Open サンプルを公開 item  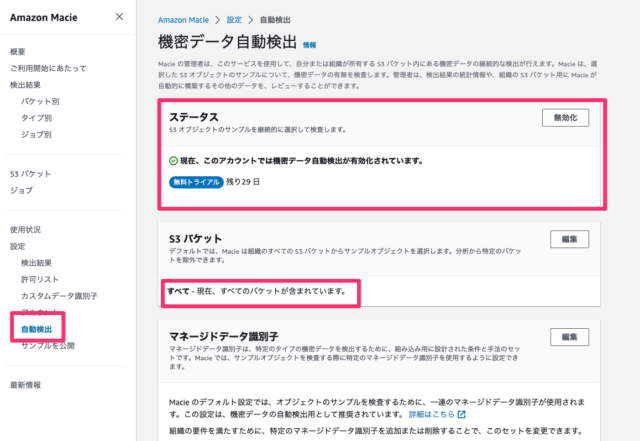click(48, 346)
